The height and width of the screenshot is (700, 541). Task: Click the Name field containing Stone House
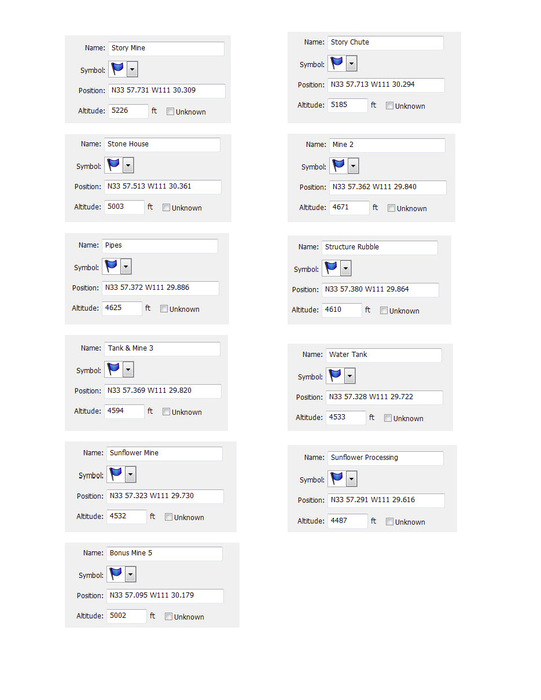coord(162,144)
